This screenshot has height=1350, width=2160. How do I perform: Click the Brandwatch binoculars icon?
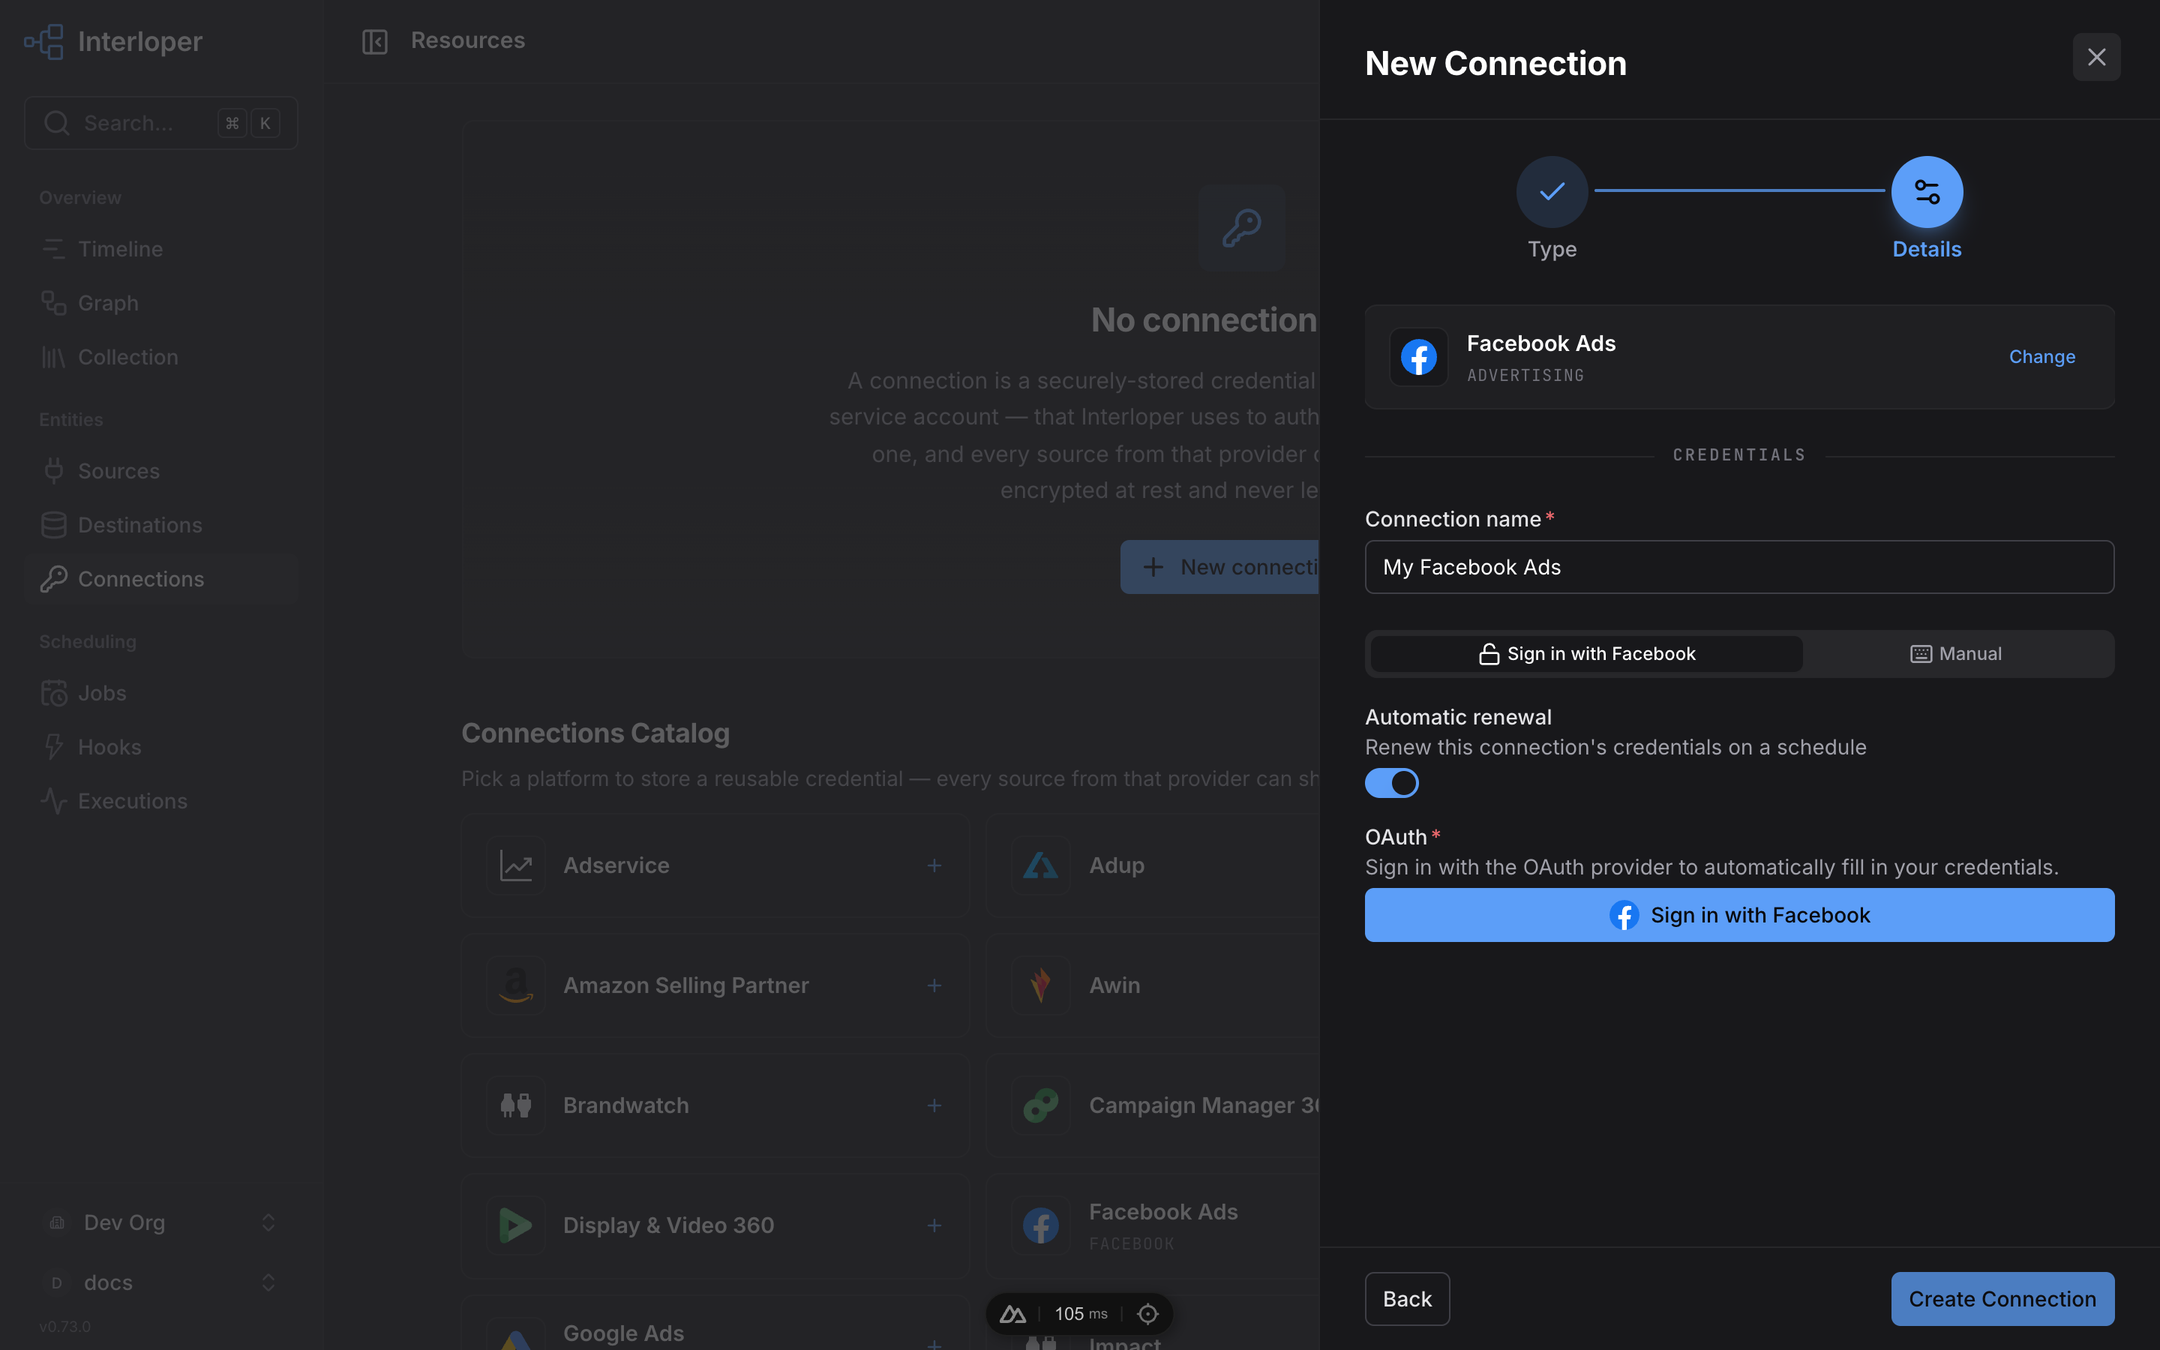tap(516, 1106)
